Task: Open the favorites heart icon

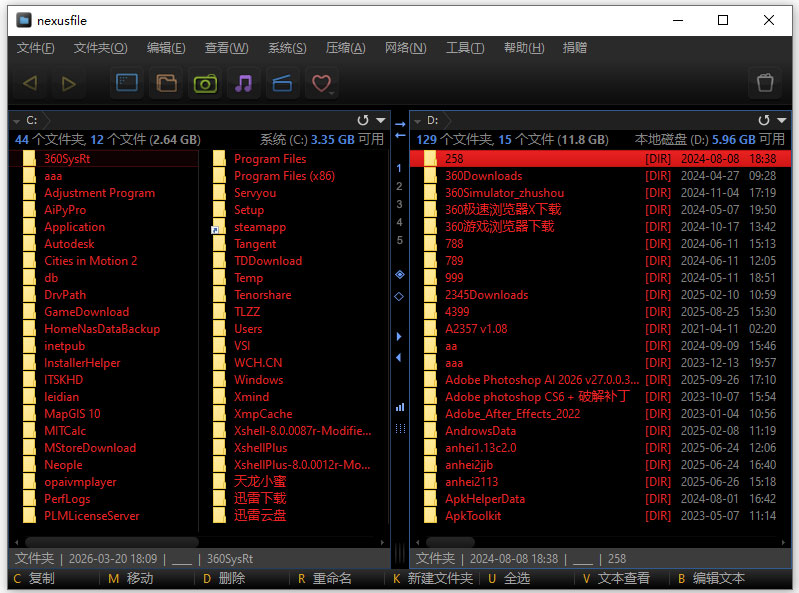Action: [x=321, y=83]
